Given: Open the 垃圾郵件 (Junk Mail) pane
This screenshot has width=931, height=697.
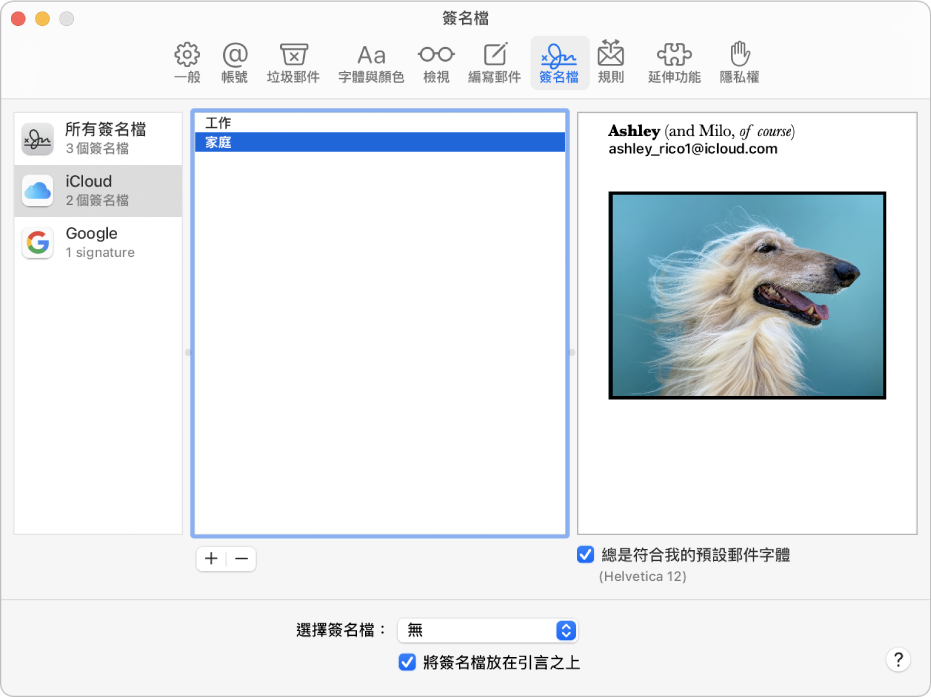Looking at the screenshot, I should [x=293, y=62].
